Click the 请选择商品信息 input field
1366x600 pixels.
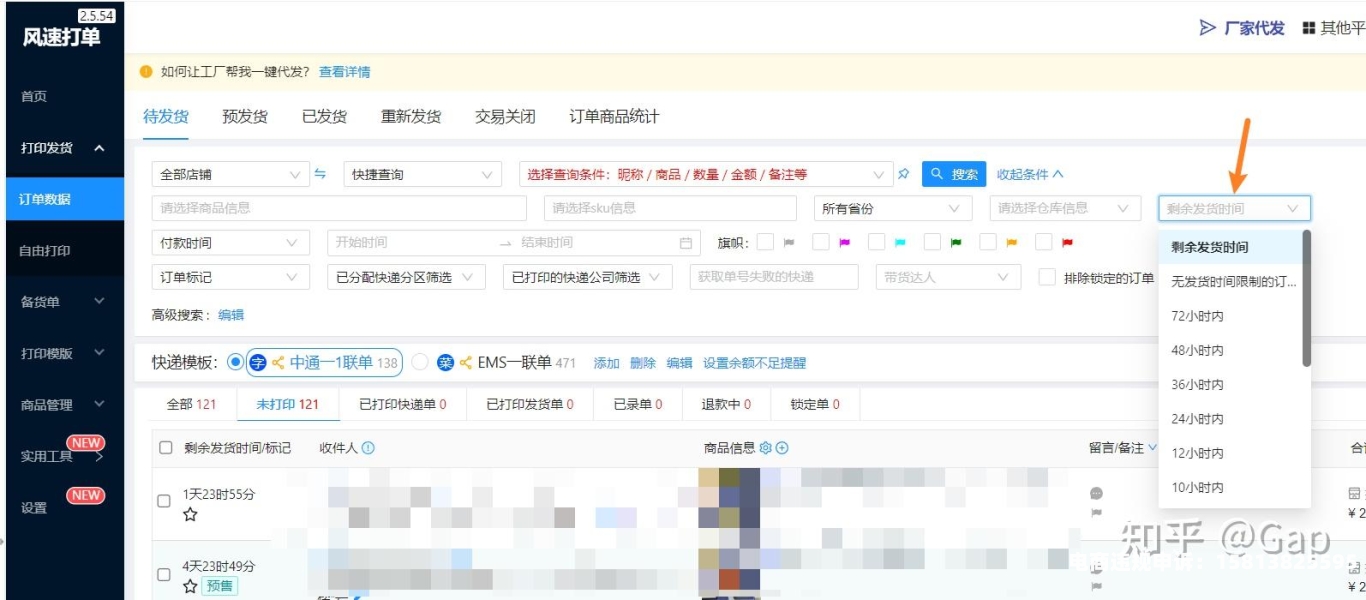coord(339,208)
